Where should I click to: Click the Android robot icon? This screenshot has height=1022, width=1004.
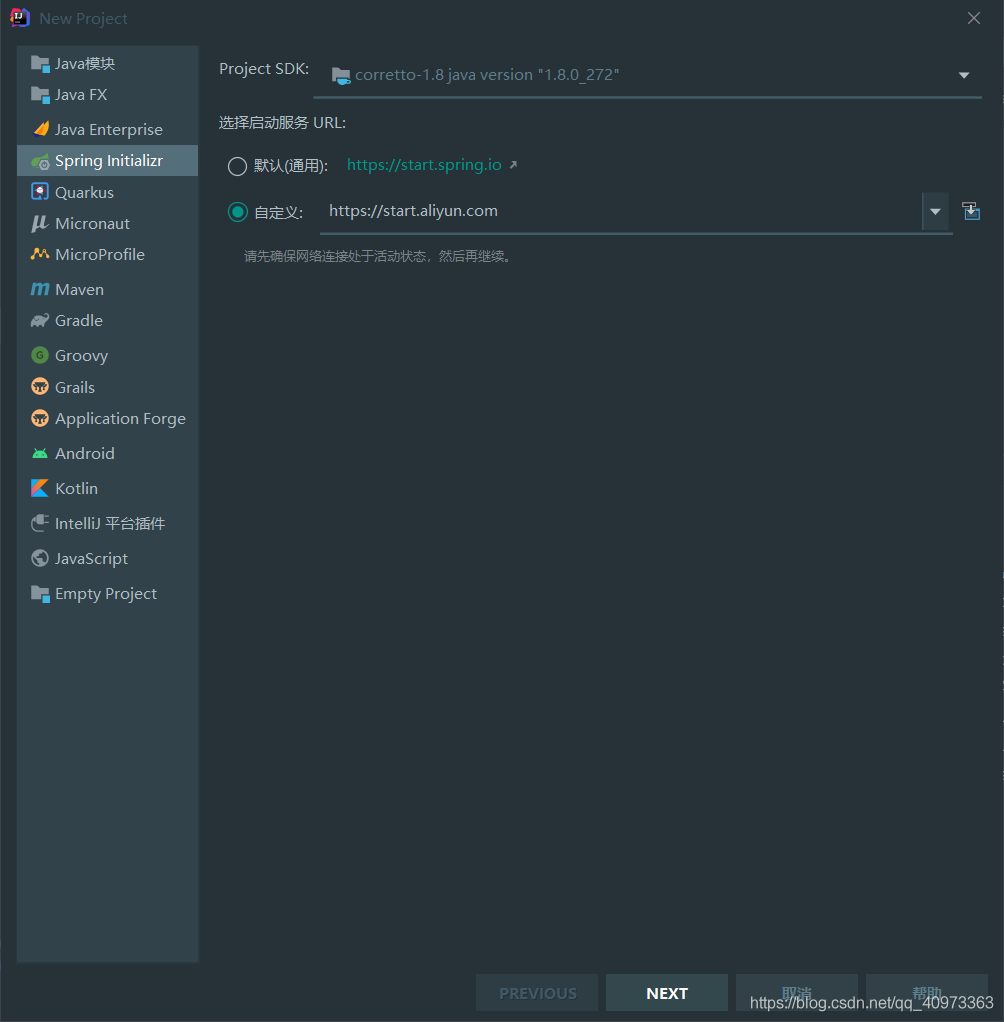(x=40, y=454)
